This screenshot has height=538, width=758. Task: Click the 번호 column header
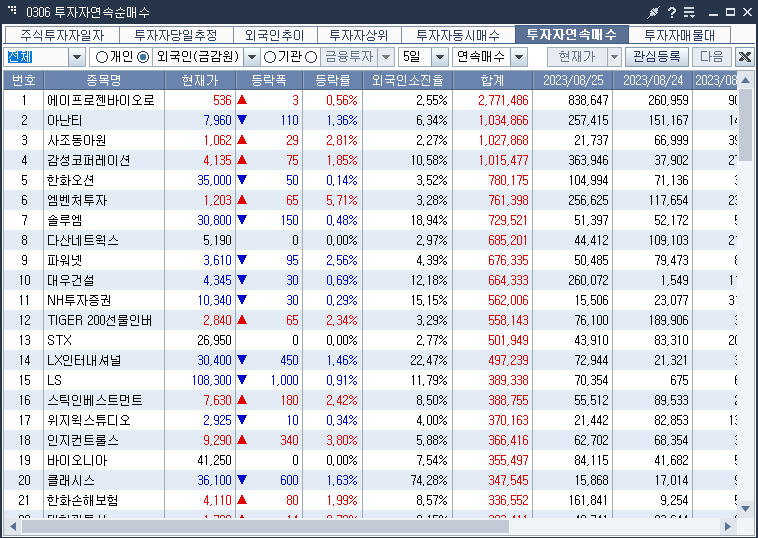[x=24, y=80]
